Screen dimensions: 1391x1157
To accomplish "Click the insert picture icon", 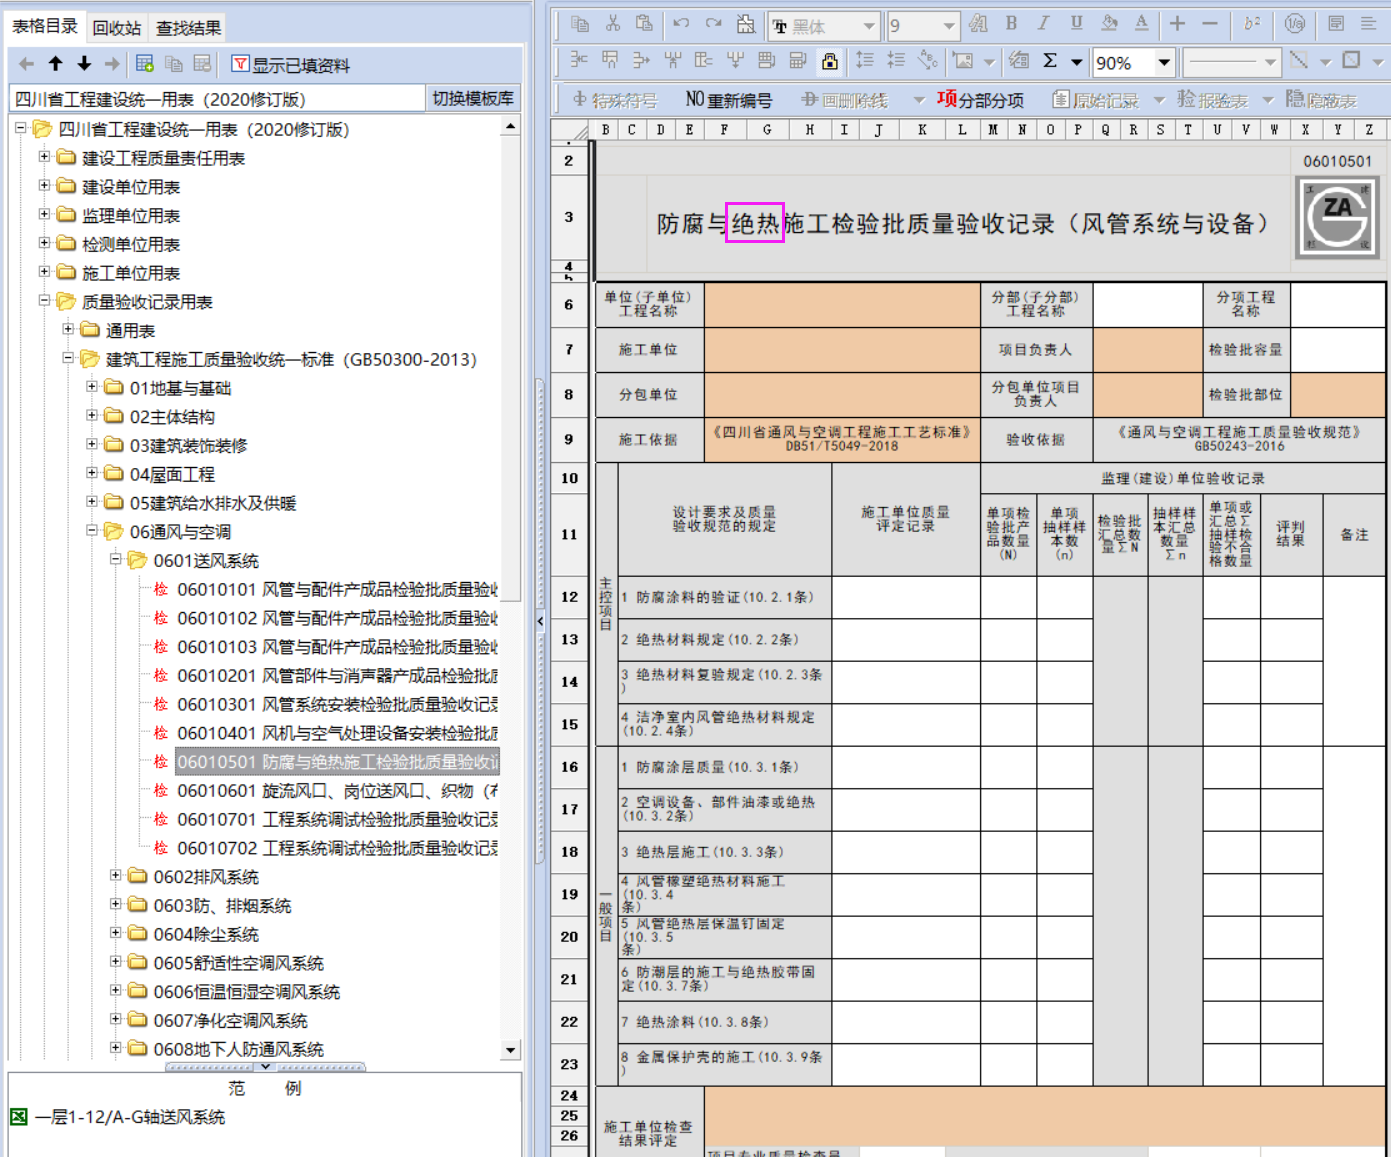I will pyautogui.click(x=963, y=61).
